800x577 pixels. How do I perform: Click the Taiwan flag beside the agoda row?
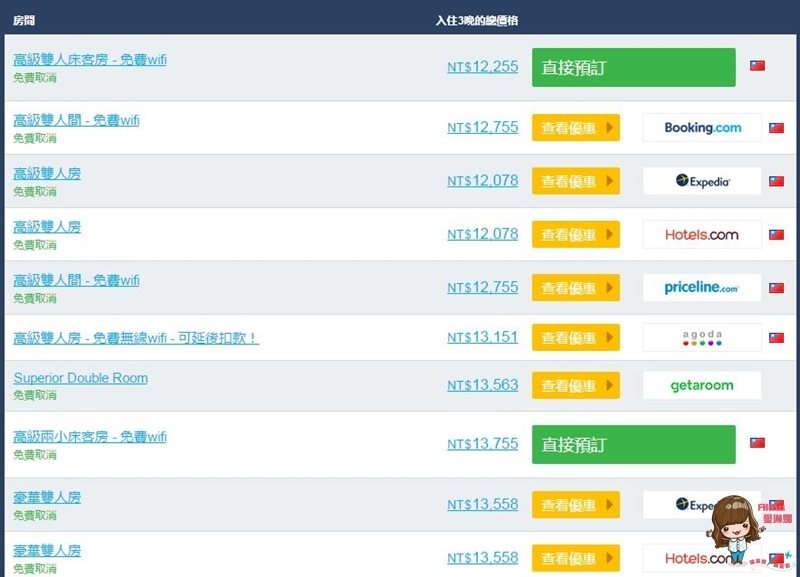[x=777, y=338]
